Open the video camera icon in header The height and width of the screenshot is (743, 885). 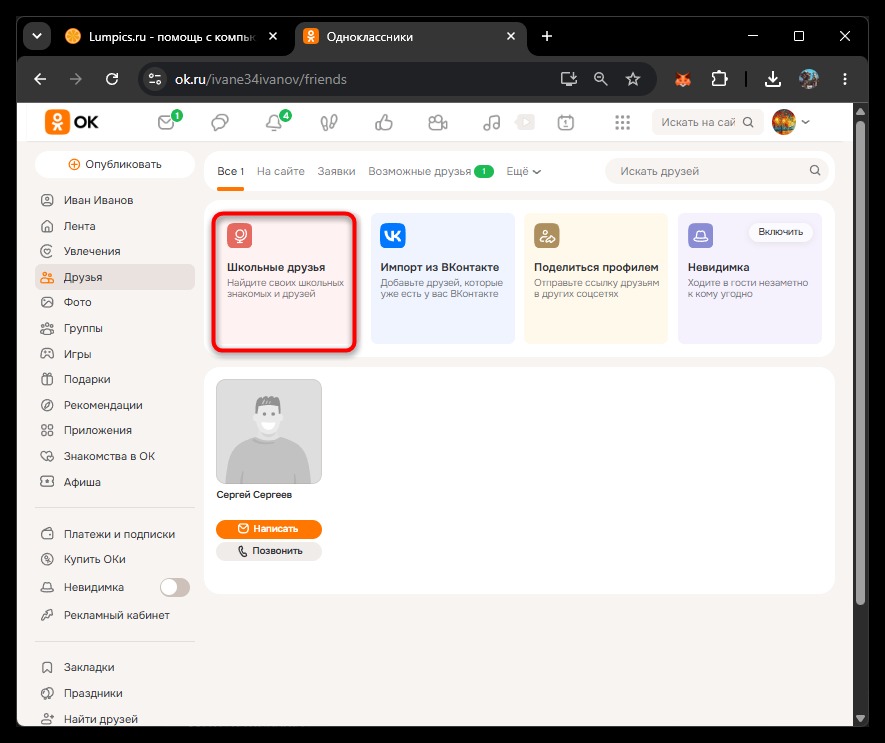(x=438, y=122)
